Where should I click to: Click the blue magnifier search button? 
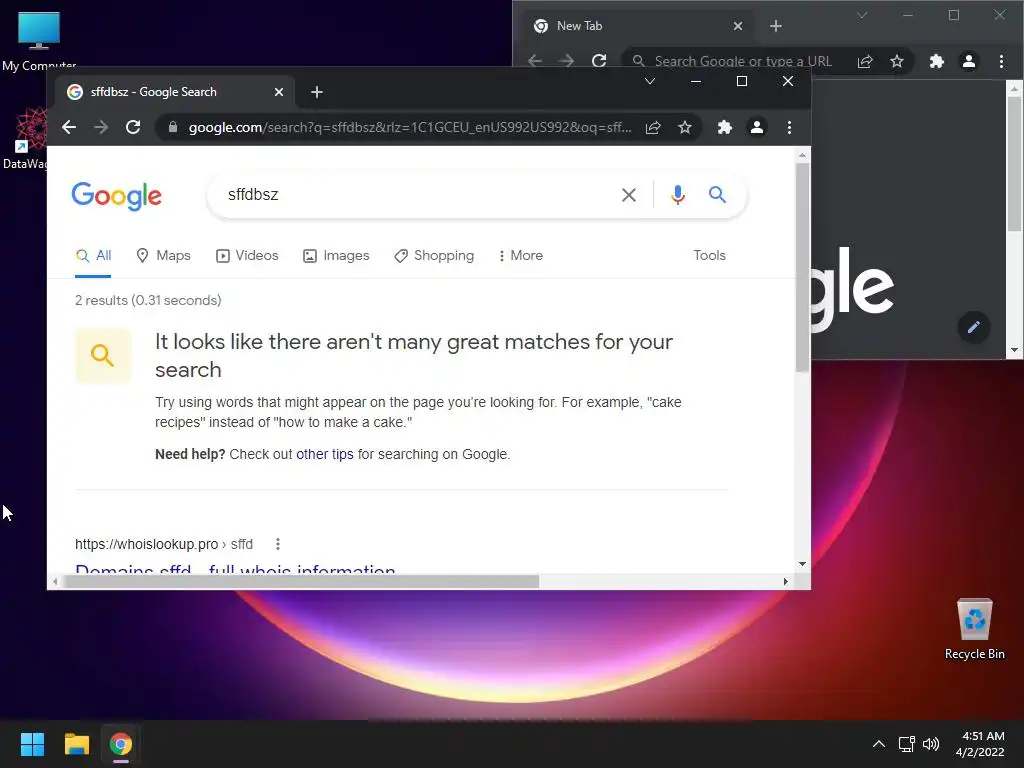click(717, 195)
